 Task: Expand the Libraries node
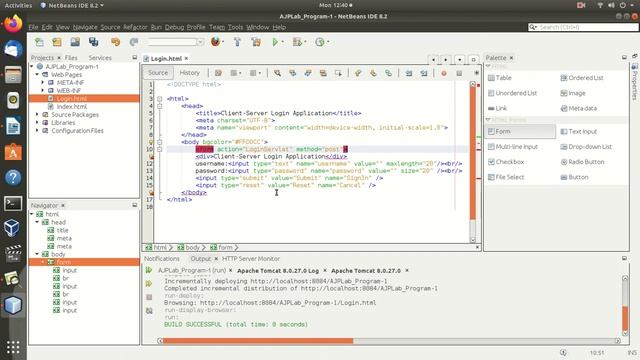(x=37, y=122)
